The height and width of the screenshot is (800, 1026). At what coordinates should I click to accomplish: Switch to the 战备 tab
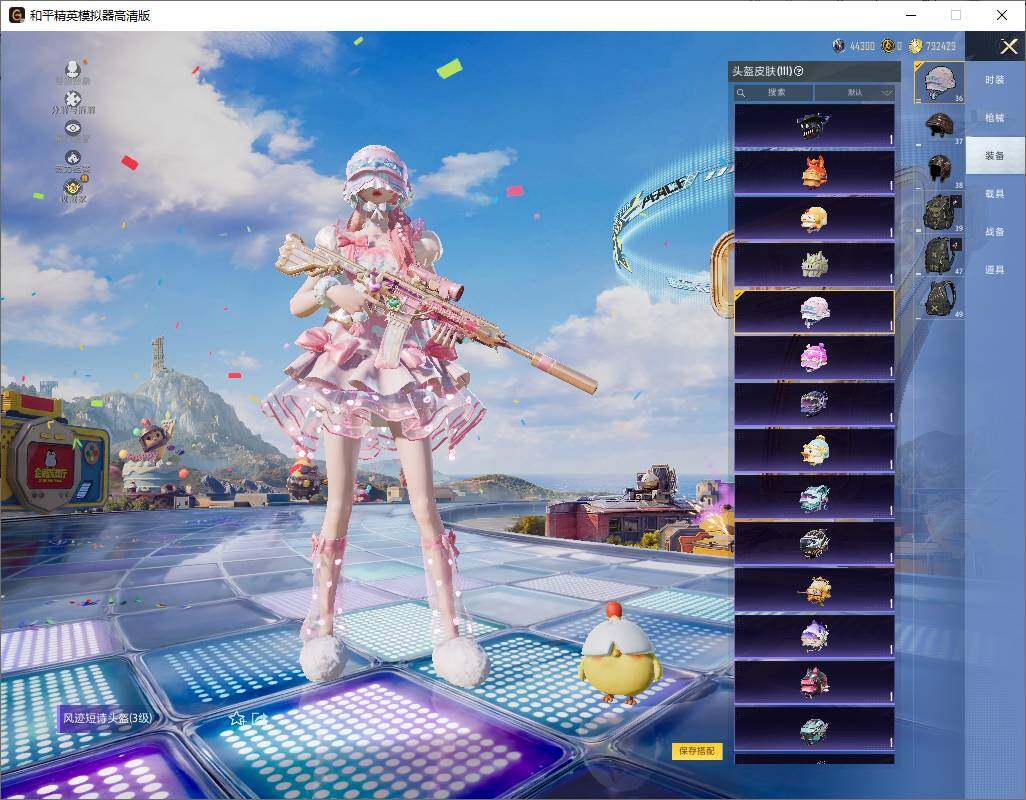coord(995,232)
